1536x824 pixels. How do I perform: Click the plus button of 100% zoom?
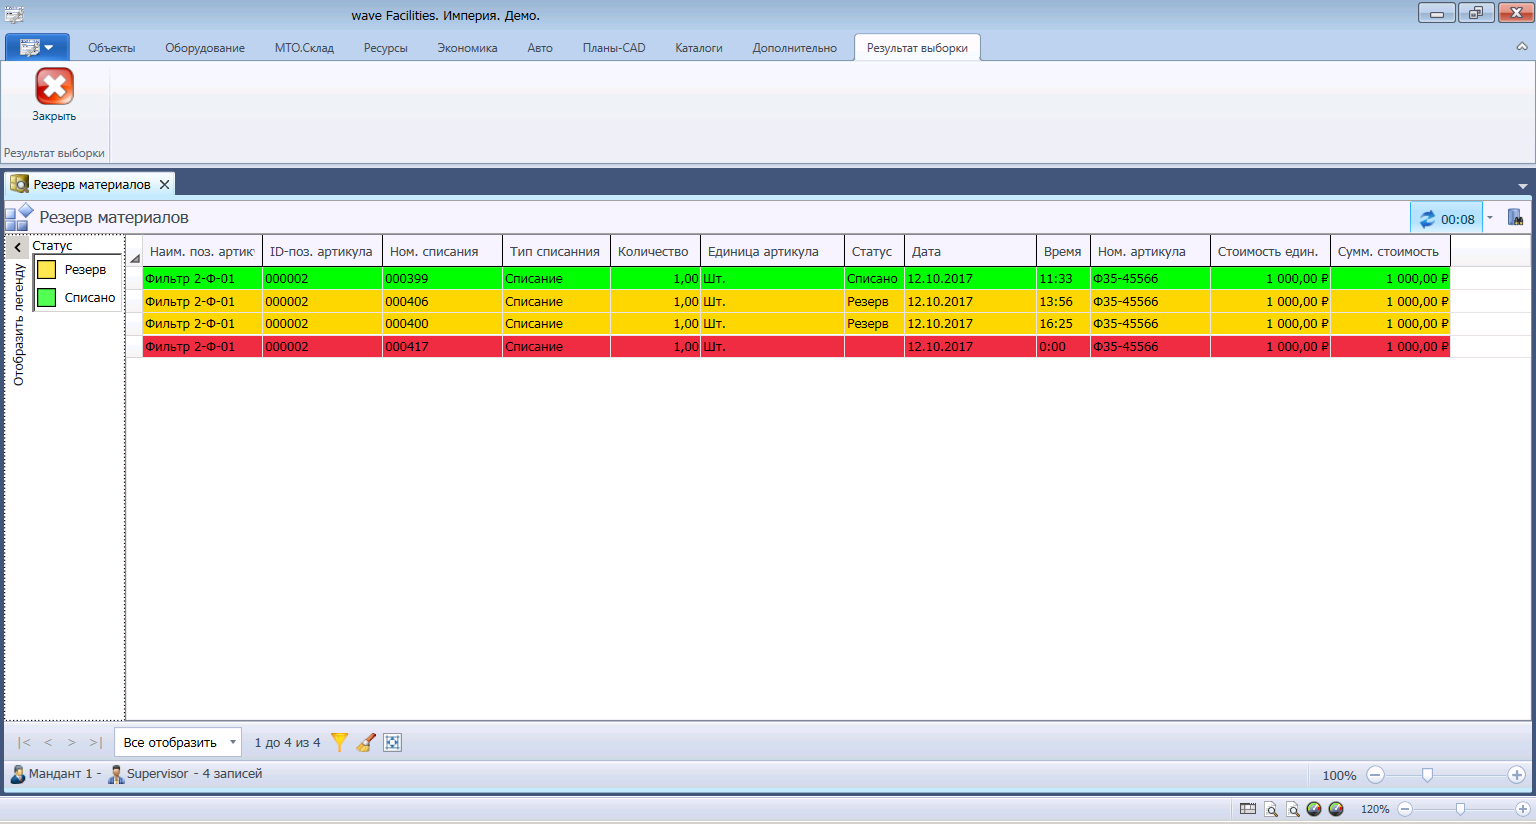click(x=1517, y=775)
